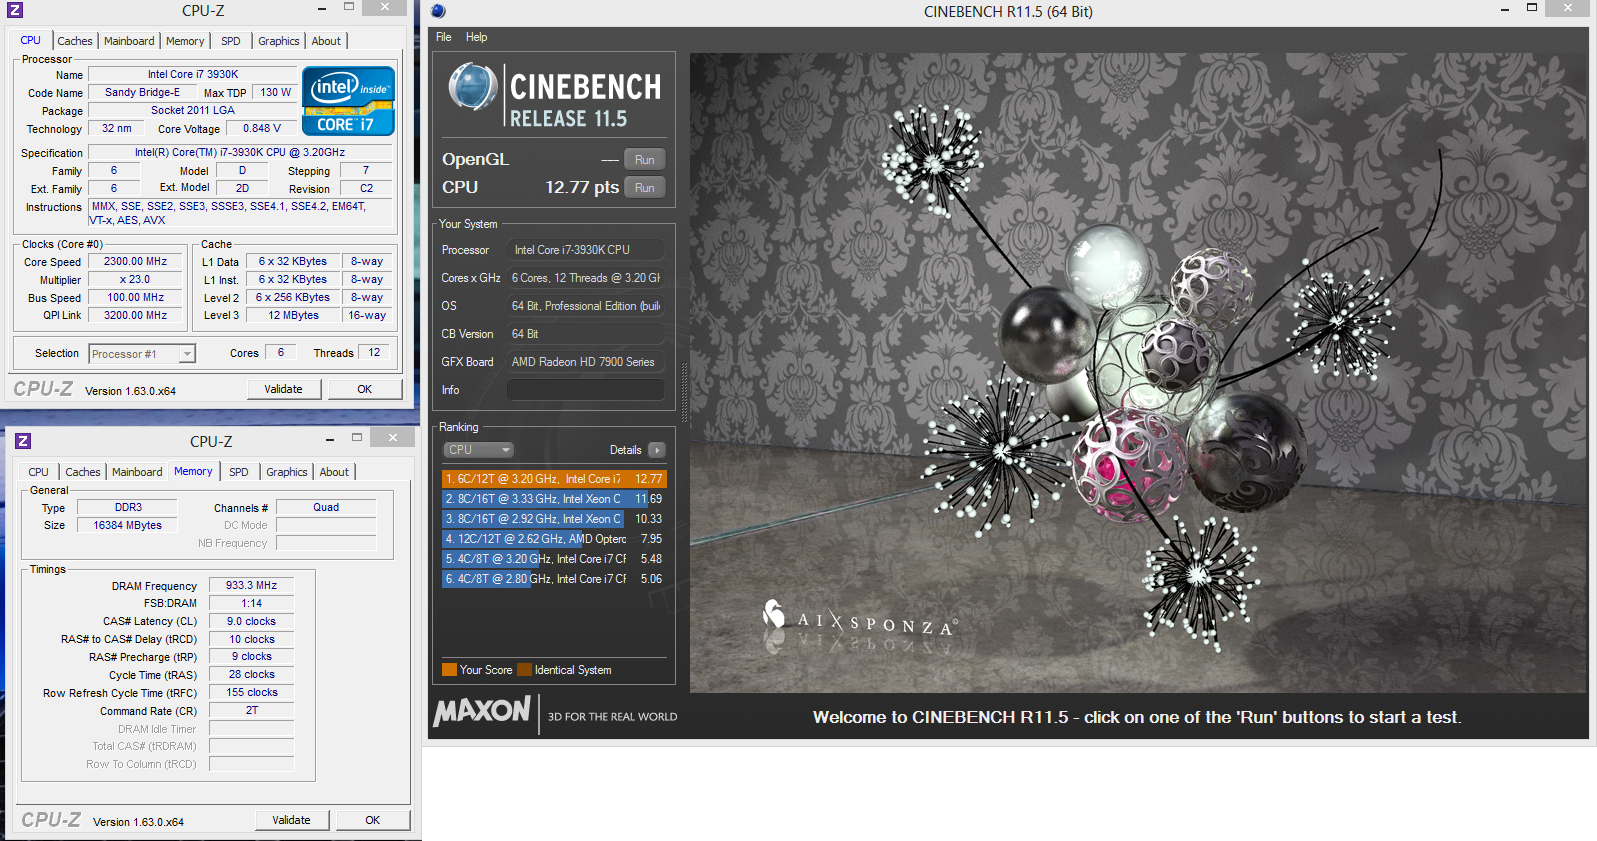Open the File menu in Cinebench
This screenshot has width=1597, height=841.
pos(444,37)
